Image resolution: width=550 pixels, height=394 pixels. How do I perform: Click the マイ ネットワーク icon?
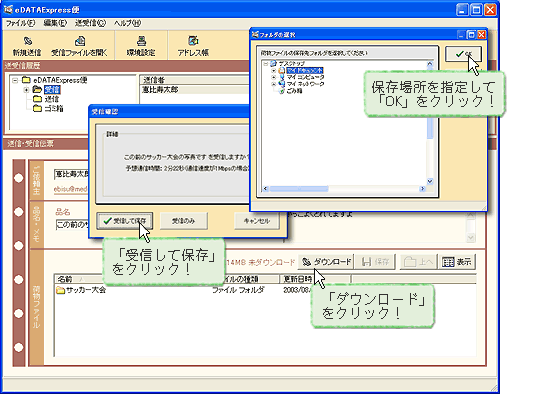pos(281,84)
